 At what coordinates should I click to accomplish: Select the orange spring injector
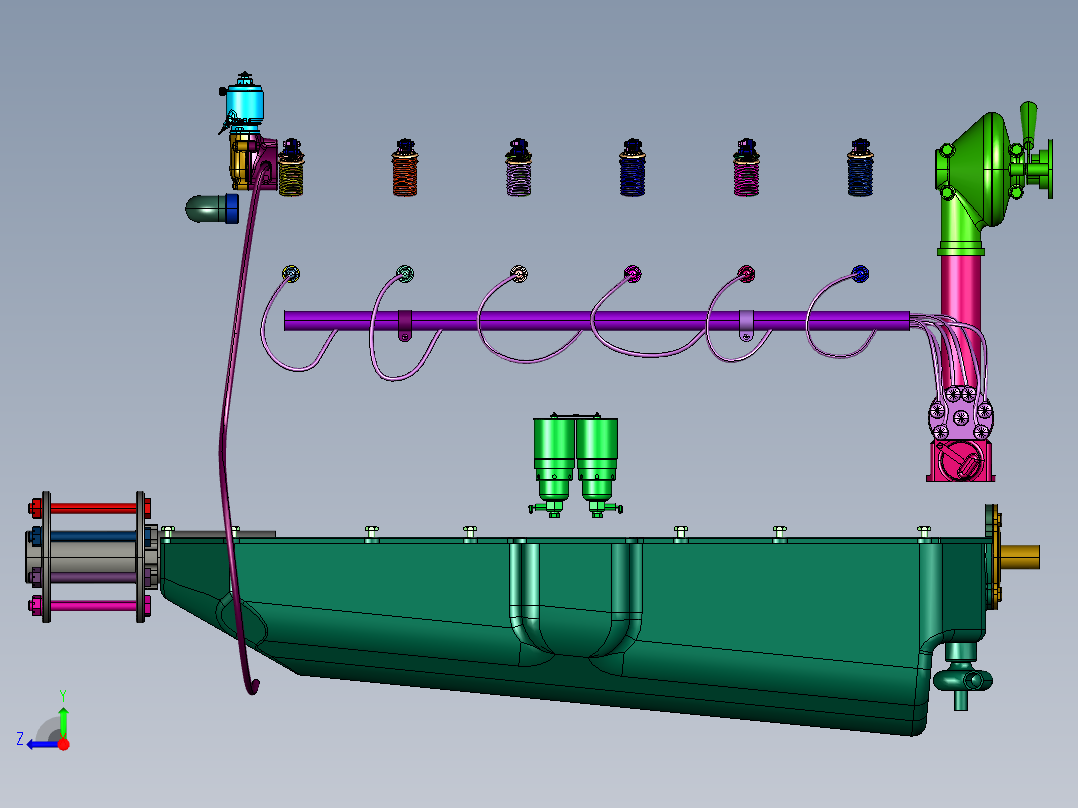pyautogui.click(x=405, y=168)
